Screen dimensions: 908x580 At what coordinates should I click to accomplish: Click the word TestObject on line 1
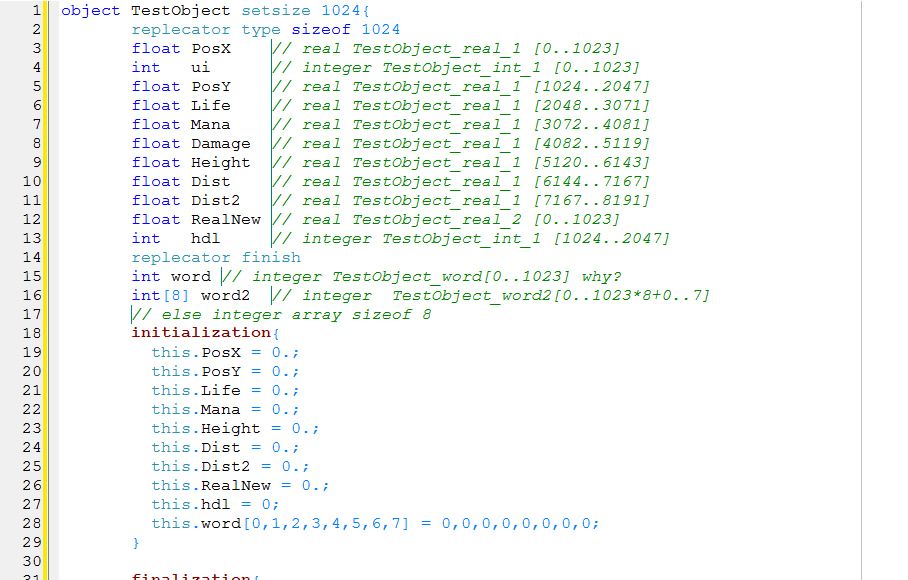tap(180, 10)
